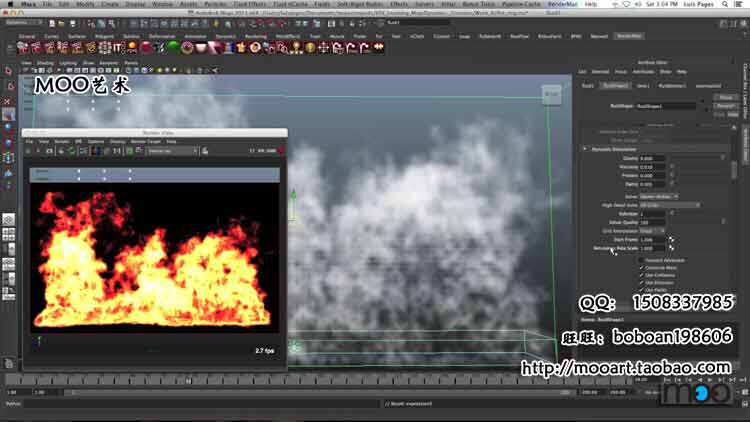Uncheck Use Emission

click(x=641, y=283)
